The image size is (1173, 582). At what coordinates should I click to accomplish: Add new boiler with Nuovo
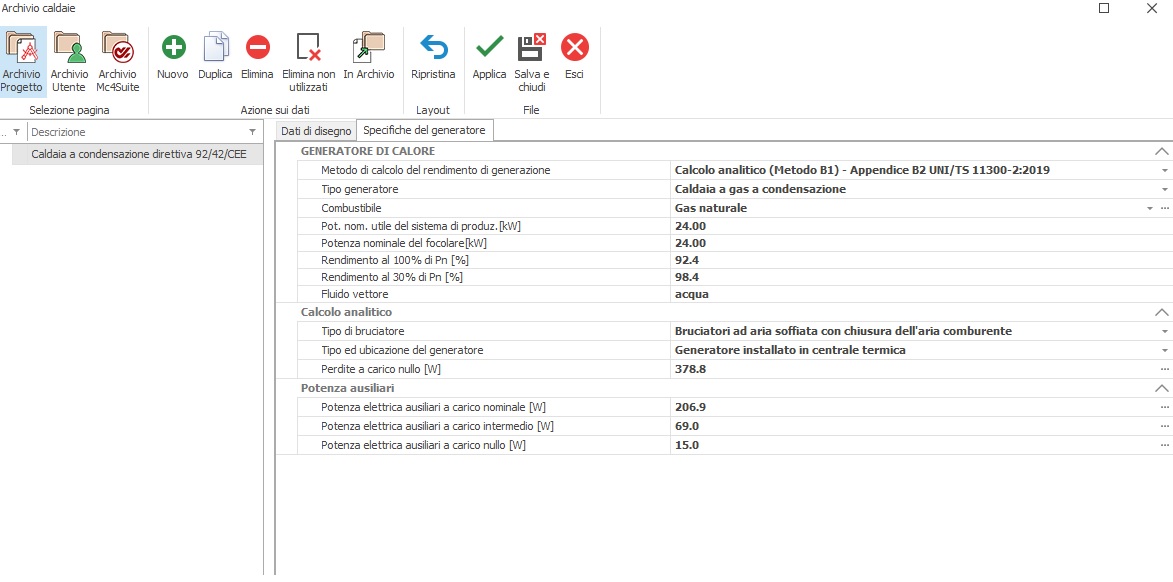coord(173,58)
